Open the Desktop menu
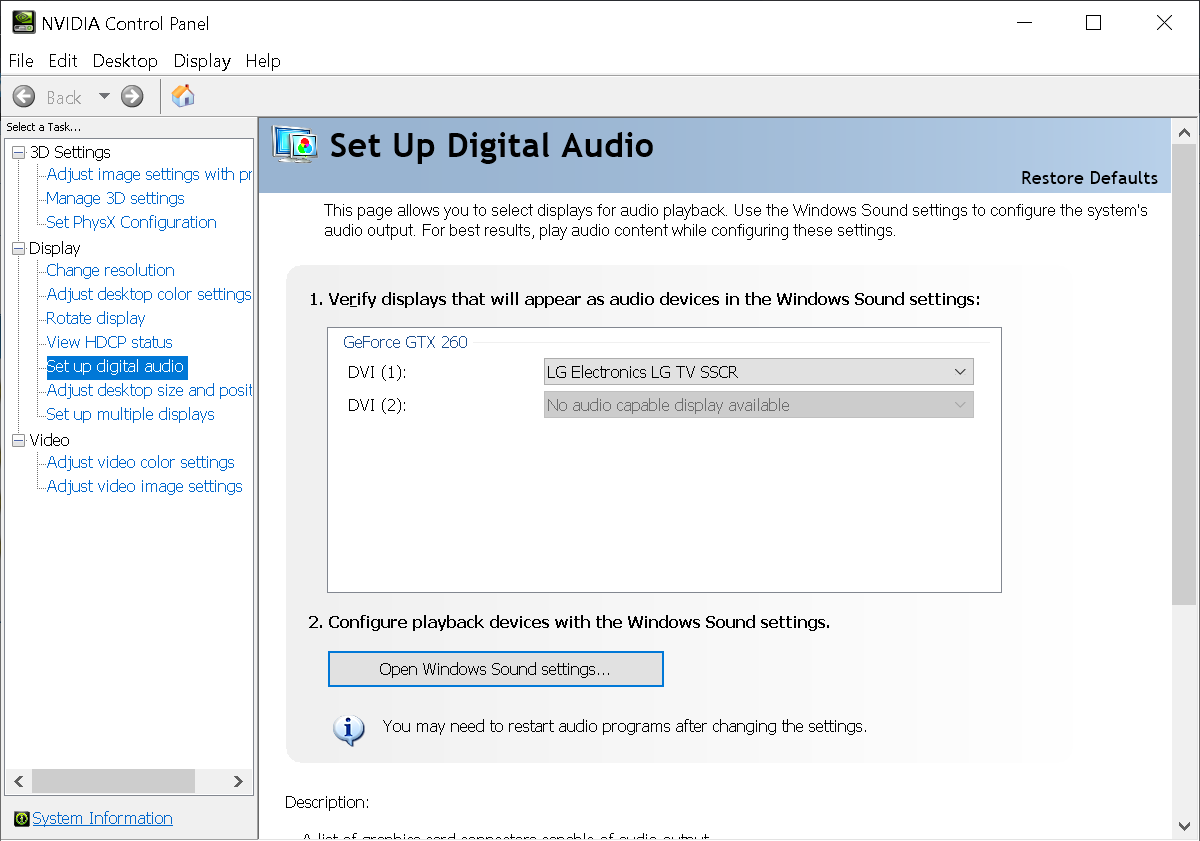 [125, 61]
